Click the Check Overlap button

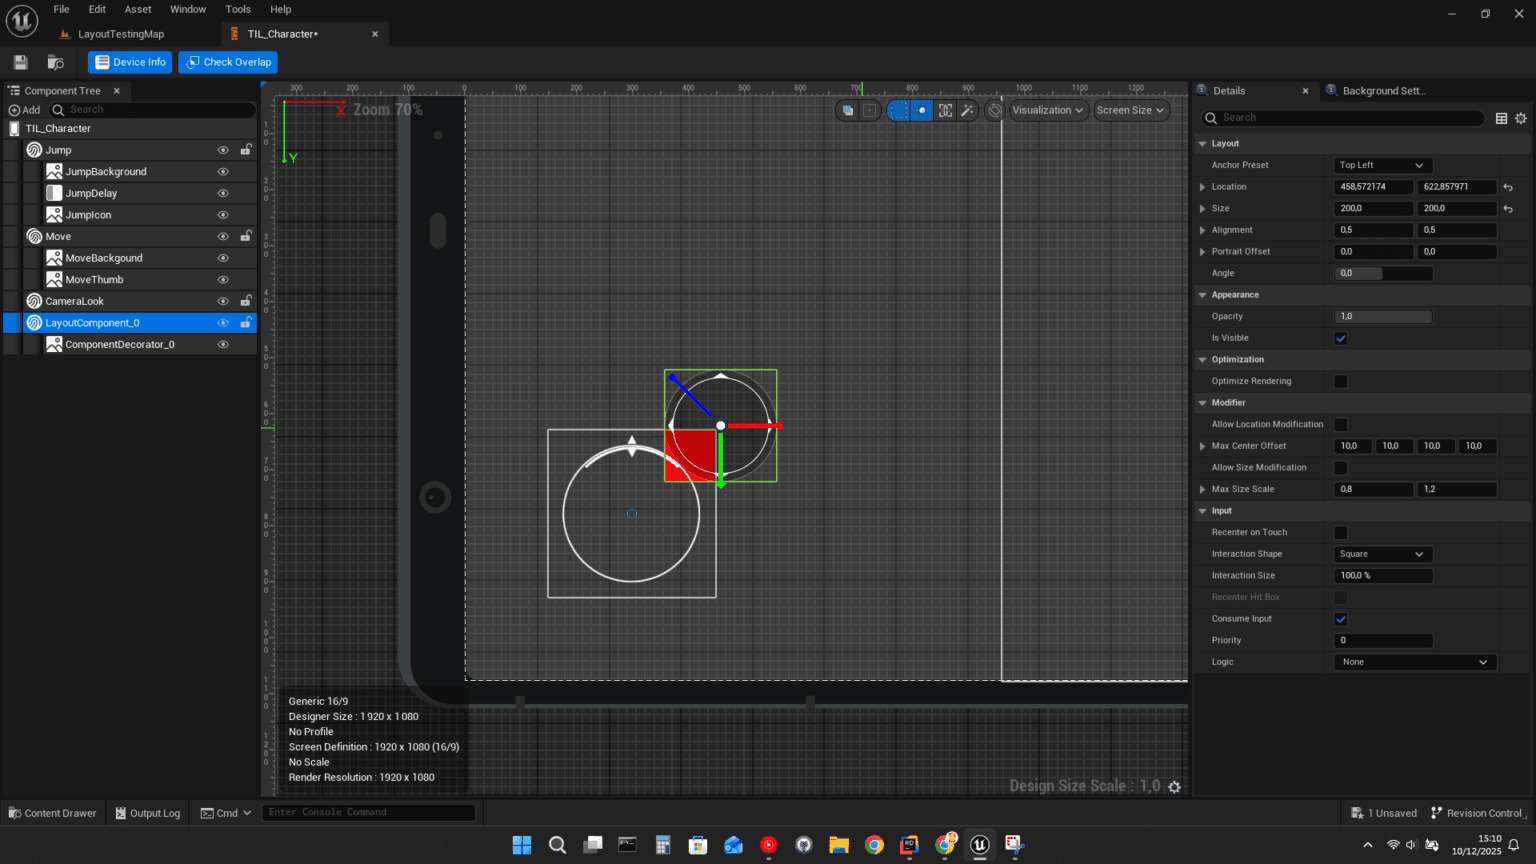228,62
